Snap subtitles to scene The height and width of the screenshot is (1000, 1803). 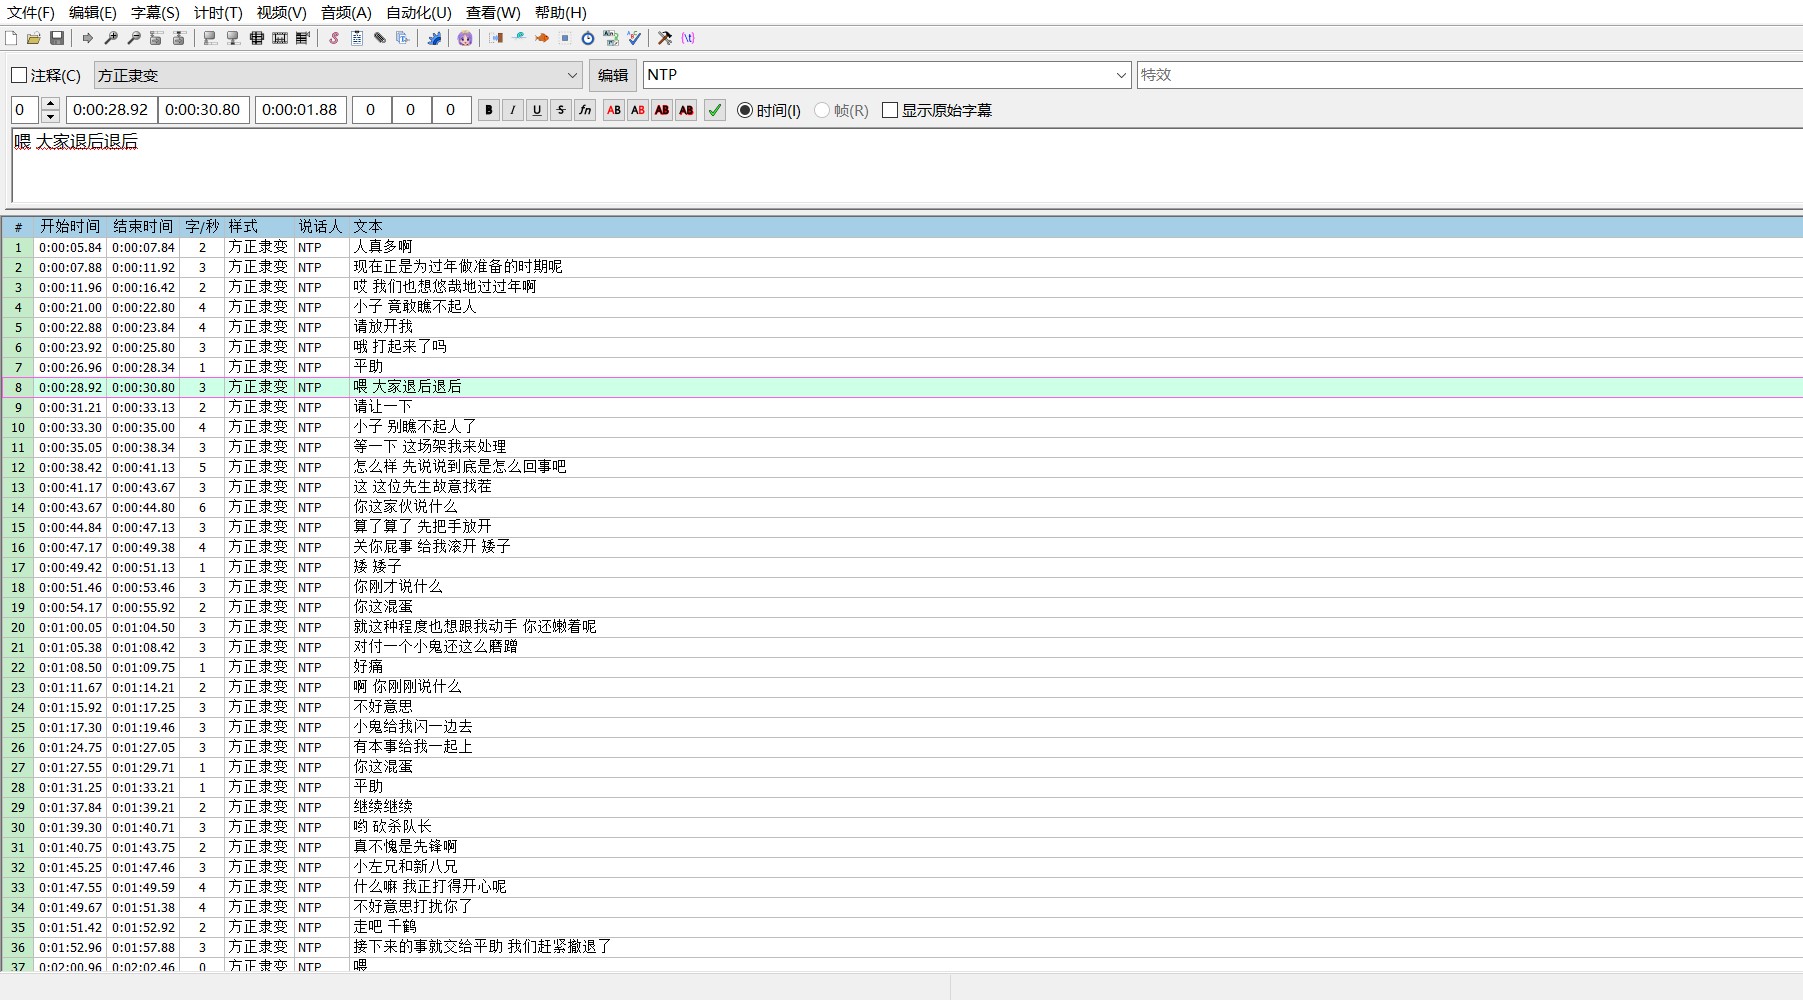point(280,38)
